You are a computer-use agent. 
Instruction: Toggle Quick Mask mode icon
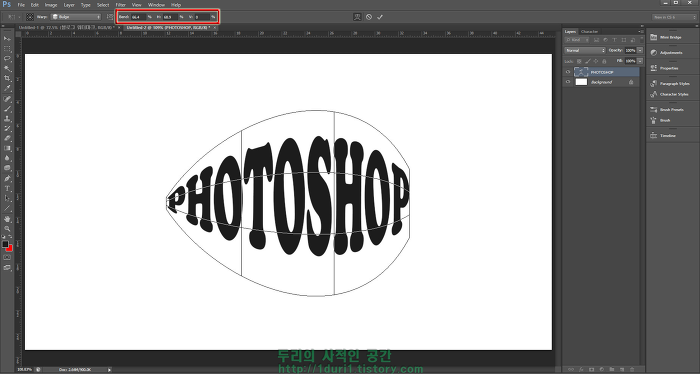[7, 257]
